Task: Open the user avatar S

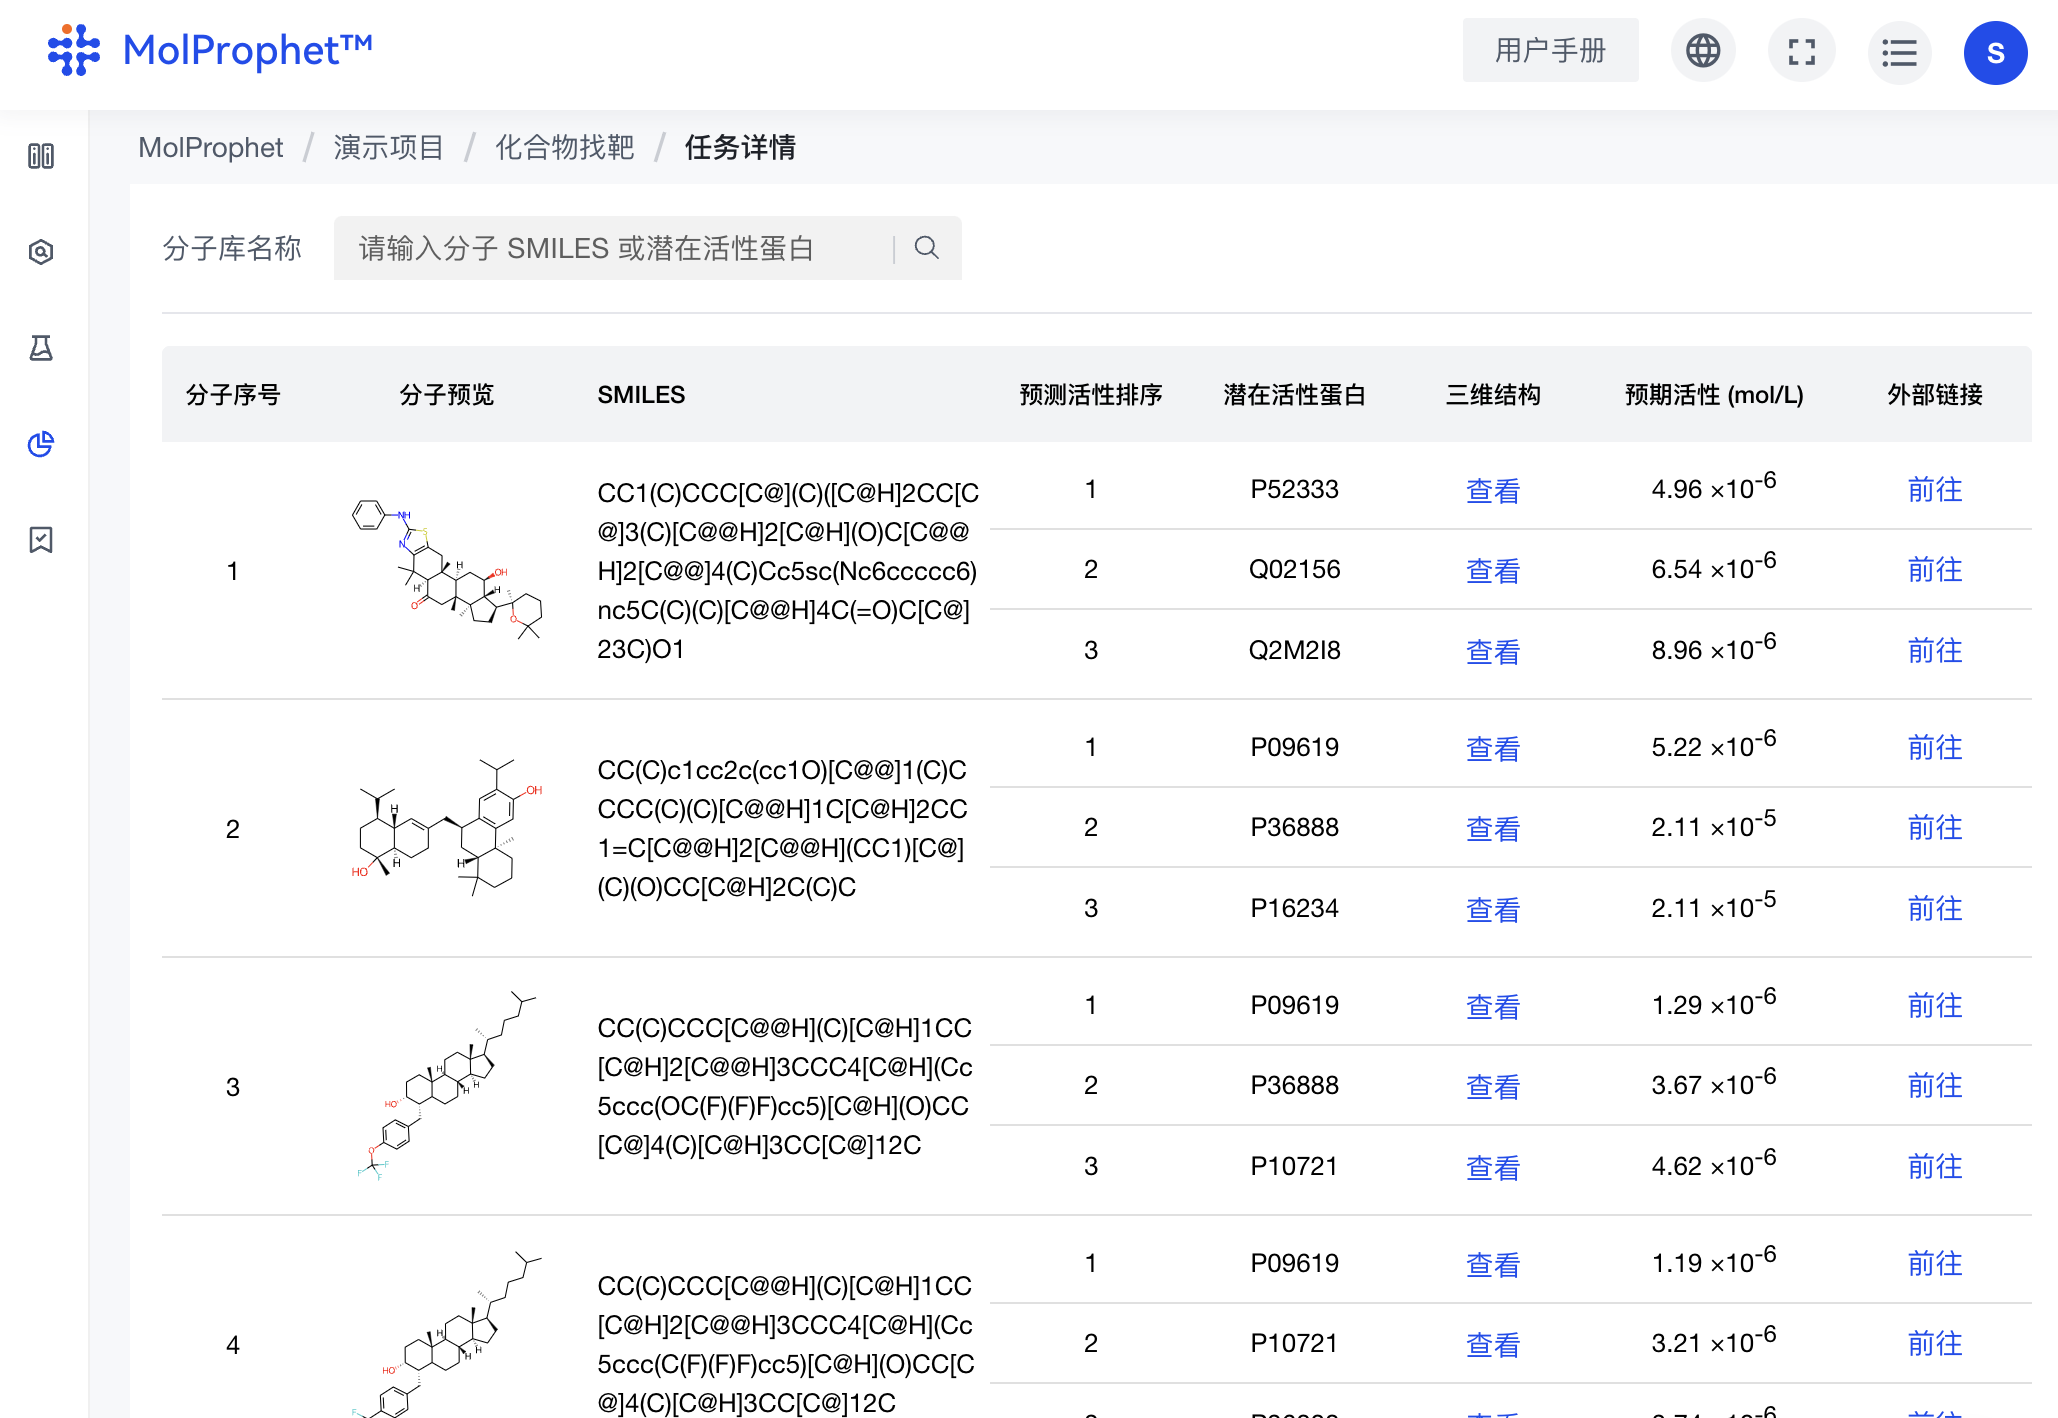Action: coord(1995,53)
